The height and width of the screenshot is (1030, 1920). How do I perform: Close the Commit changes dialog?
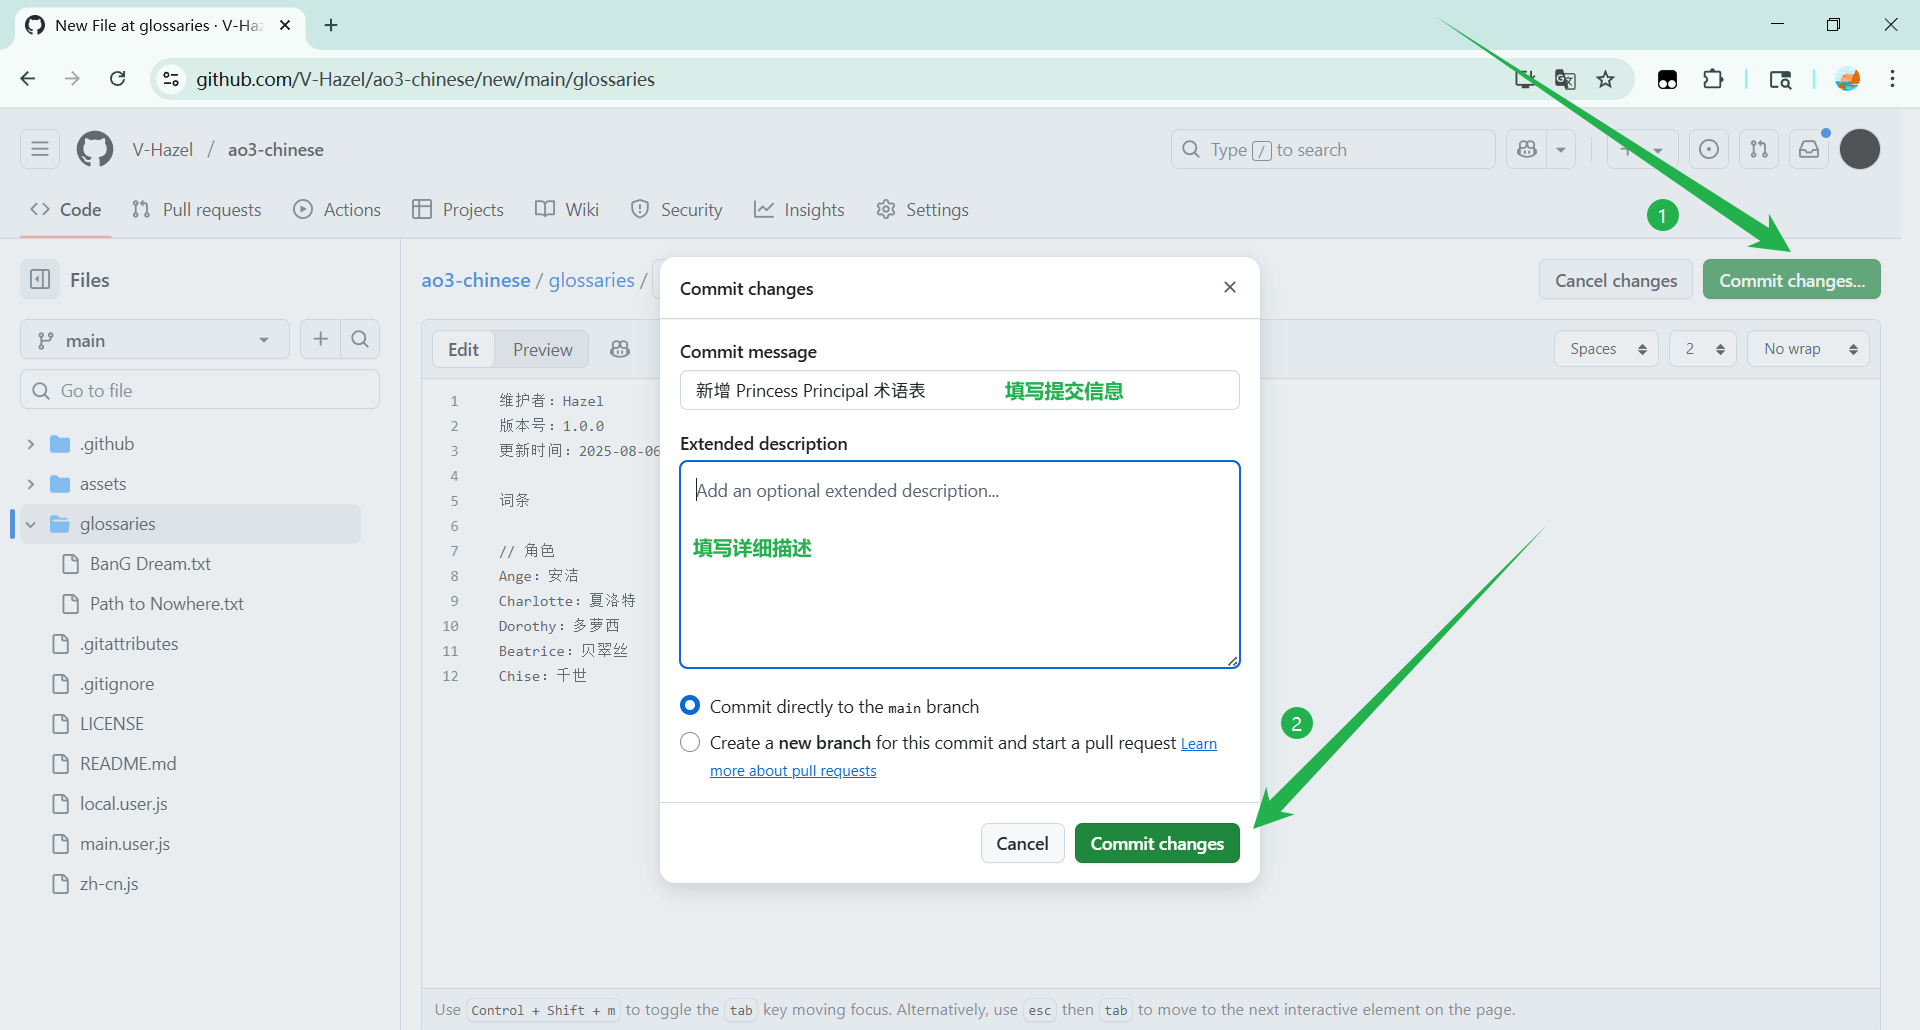tap(1230, 288)
